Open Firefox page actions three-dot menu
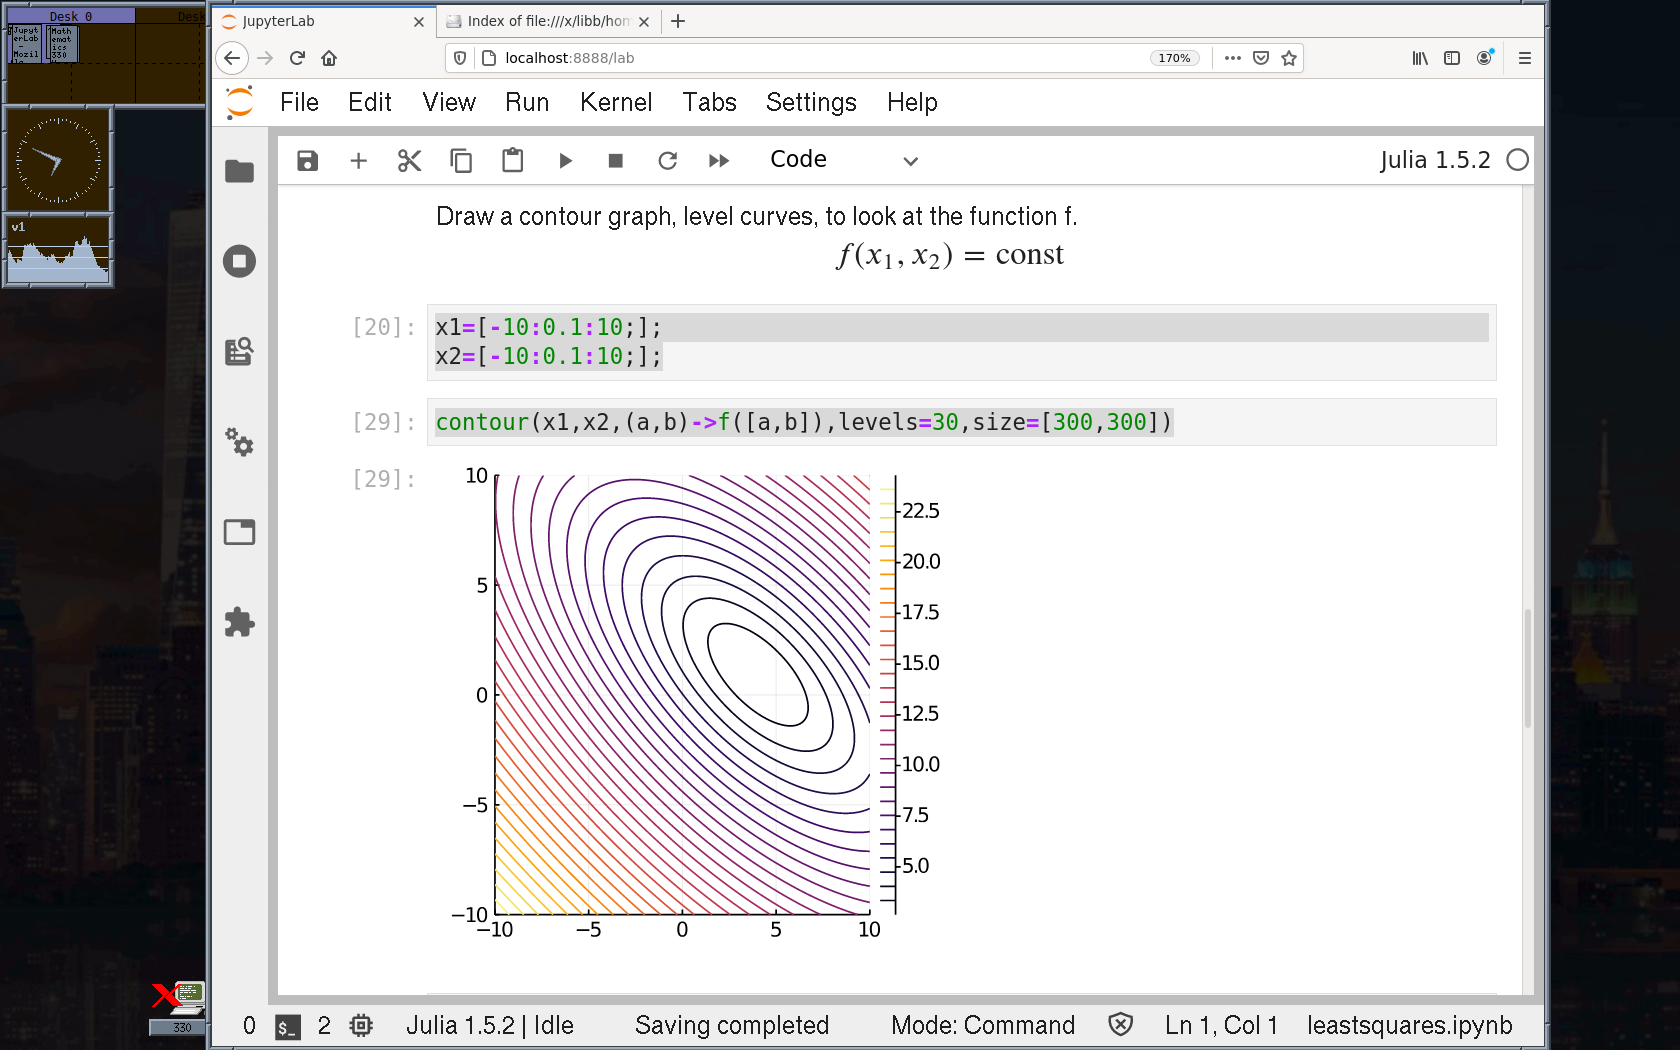 coord(1232,58)
